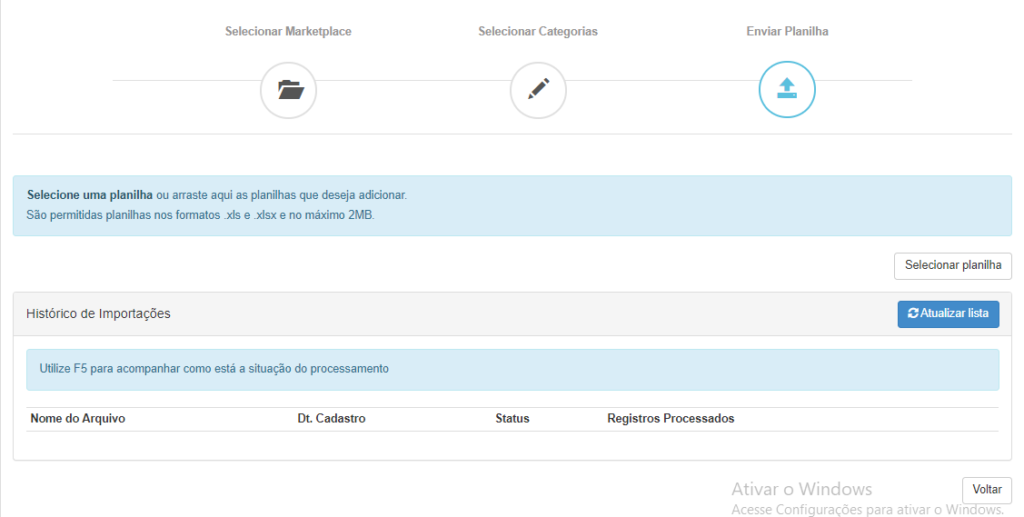Screen dimensions: 1024x517
Task: Click the Histórico de Importações panel title
Action: [x=99, y=314]
